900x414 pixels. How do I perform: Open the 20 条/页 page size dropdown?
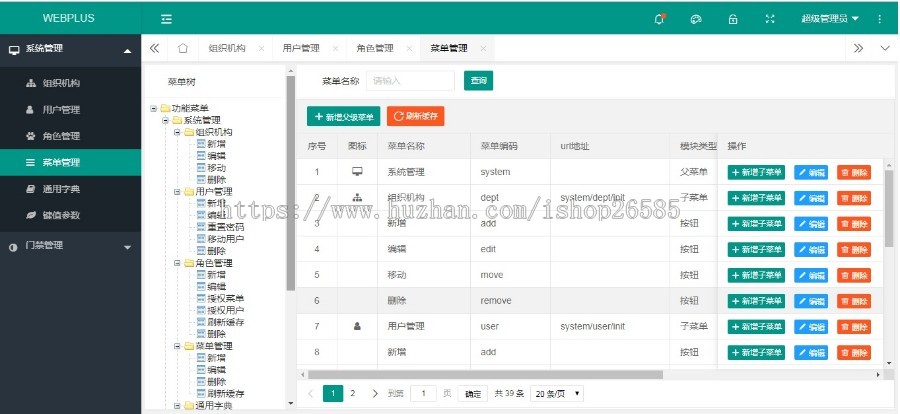pos(557,394)
